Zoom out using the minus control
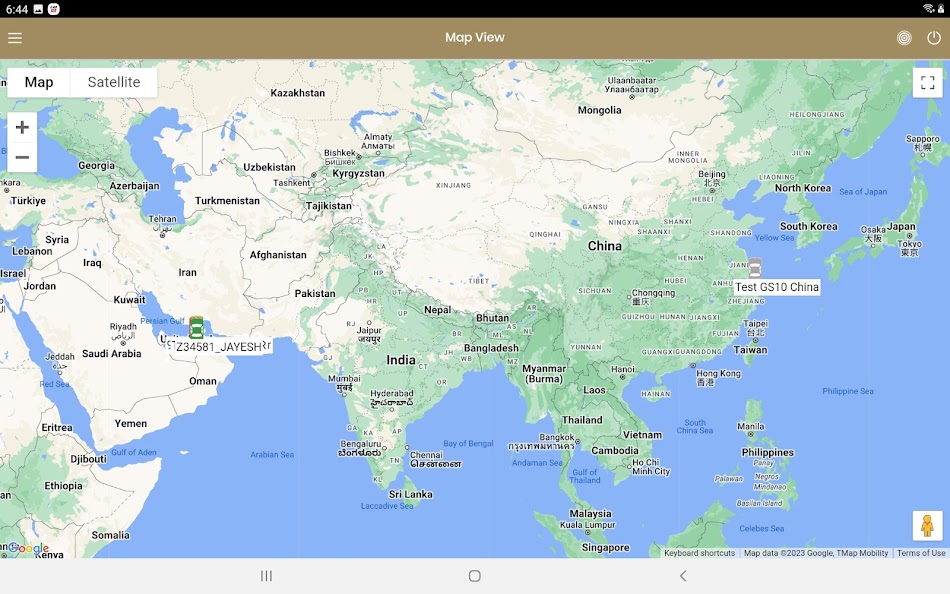950x594 pixels. 22,157
